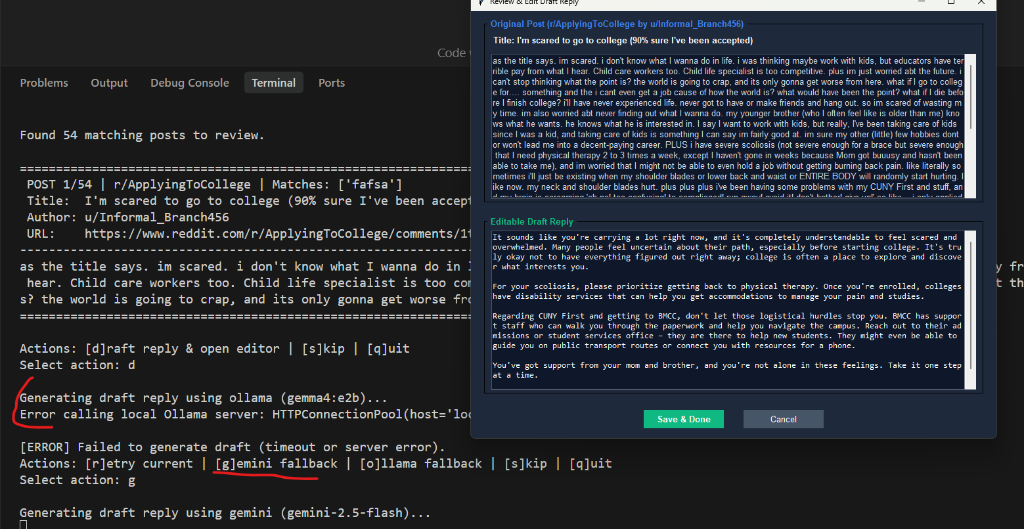
Task: Click the draft sentence 'You've got support from your mom'
Action: (726, 370)
